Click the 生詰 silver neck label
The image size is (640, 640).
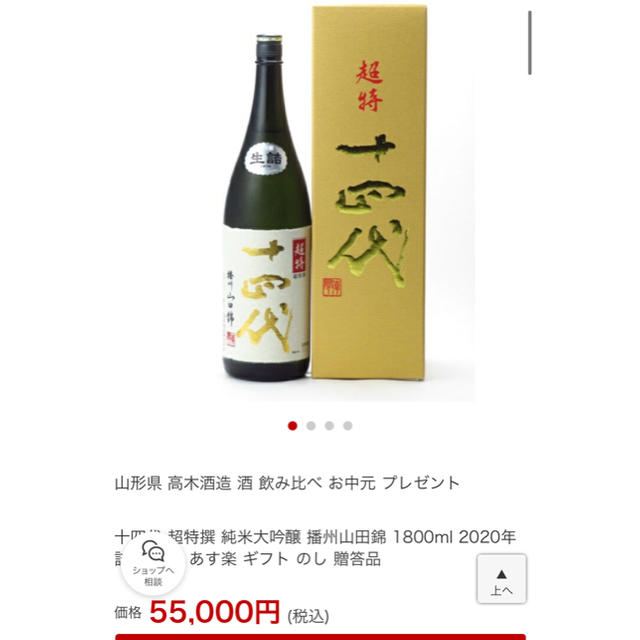coord(266,158)
